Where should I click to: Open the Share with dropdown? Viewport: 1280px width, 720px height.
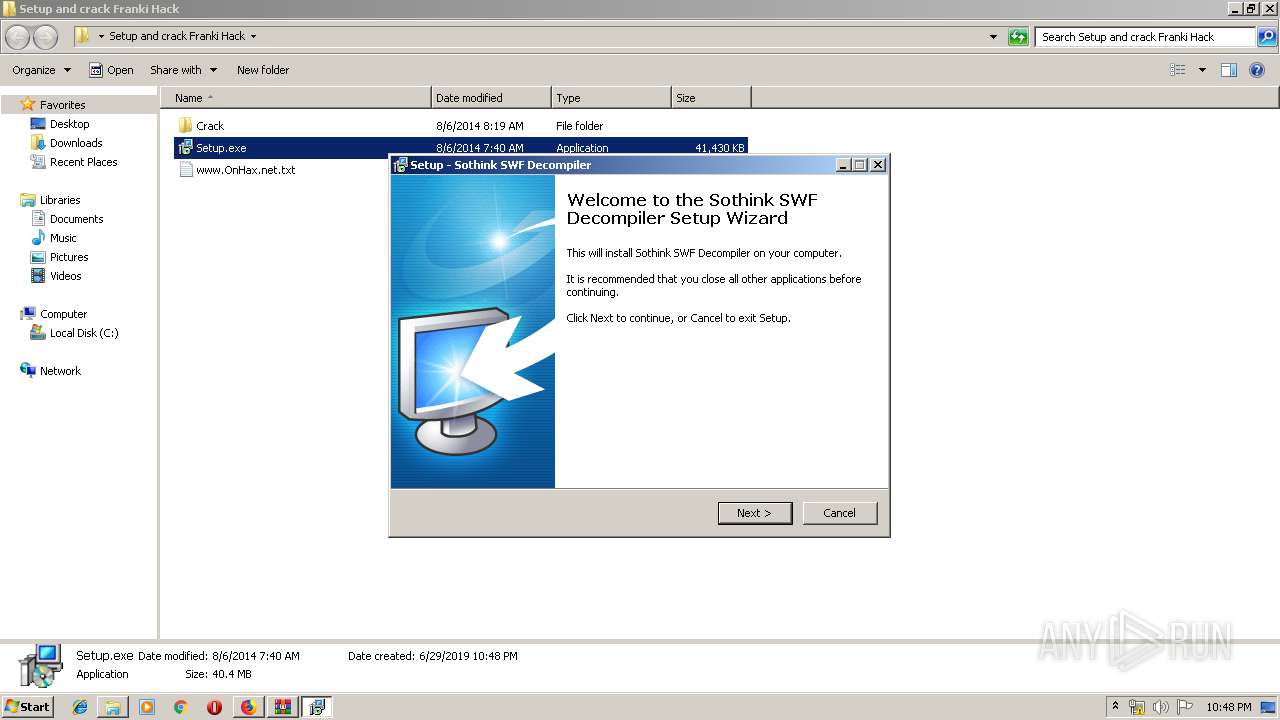(x=183, y=70)
